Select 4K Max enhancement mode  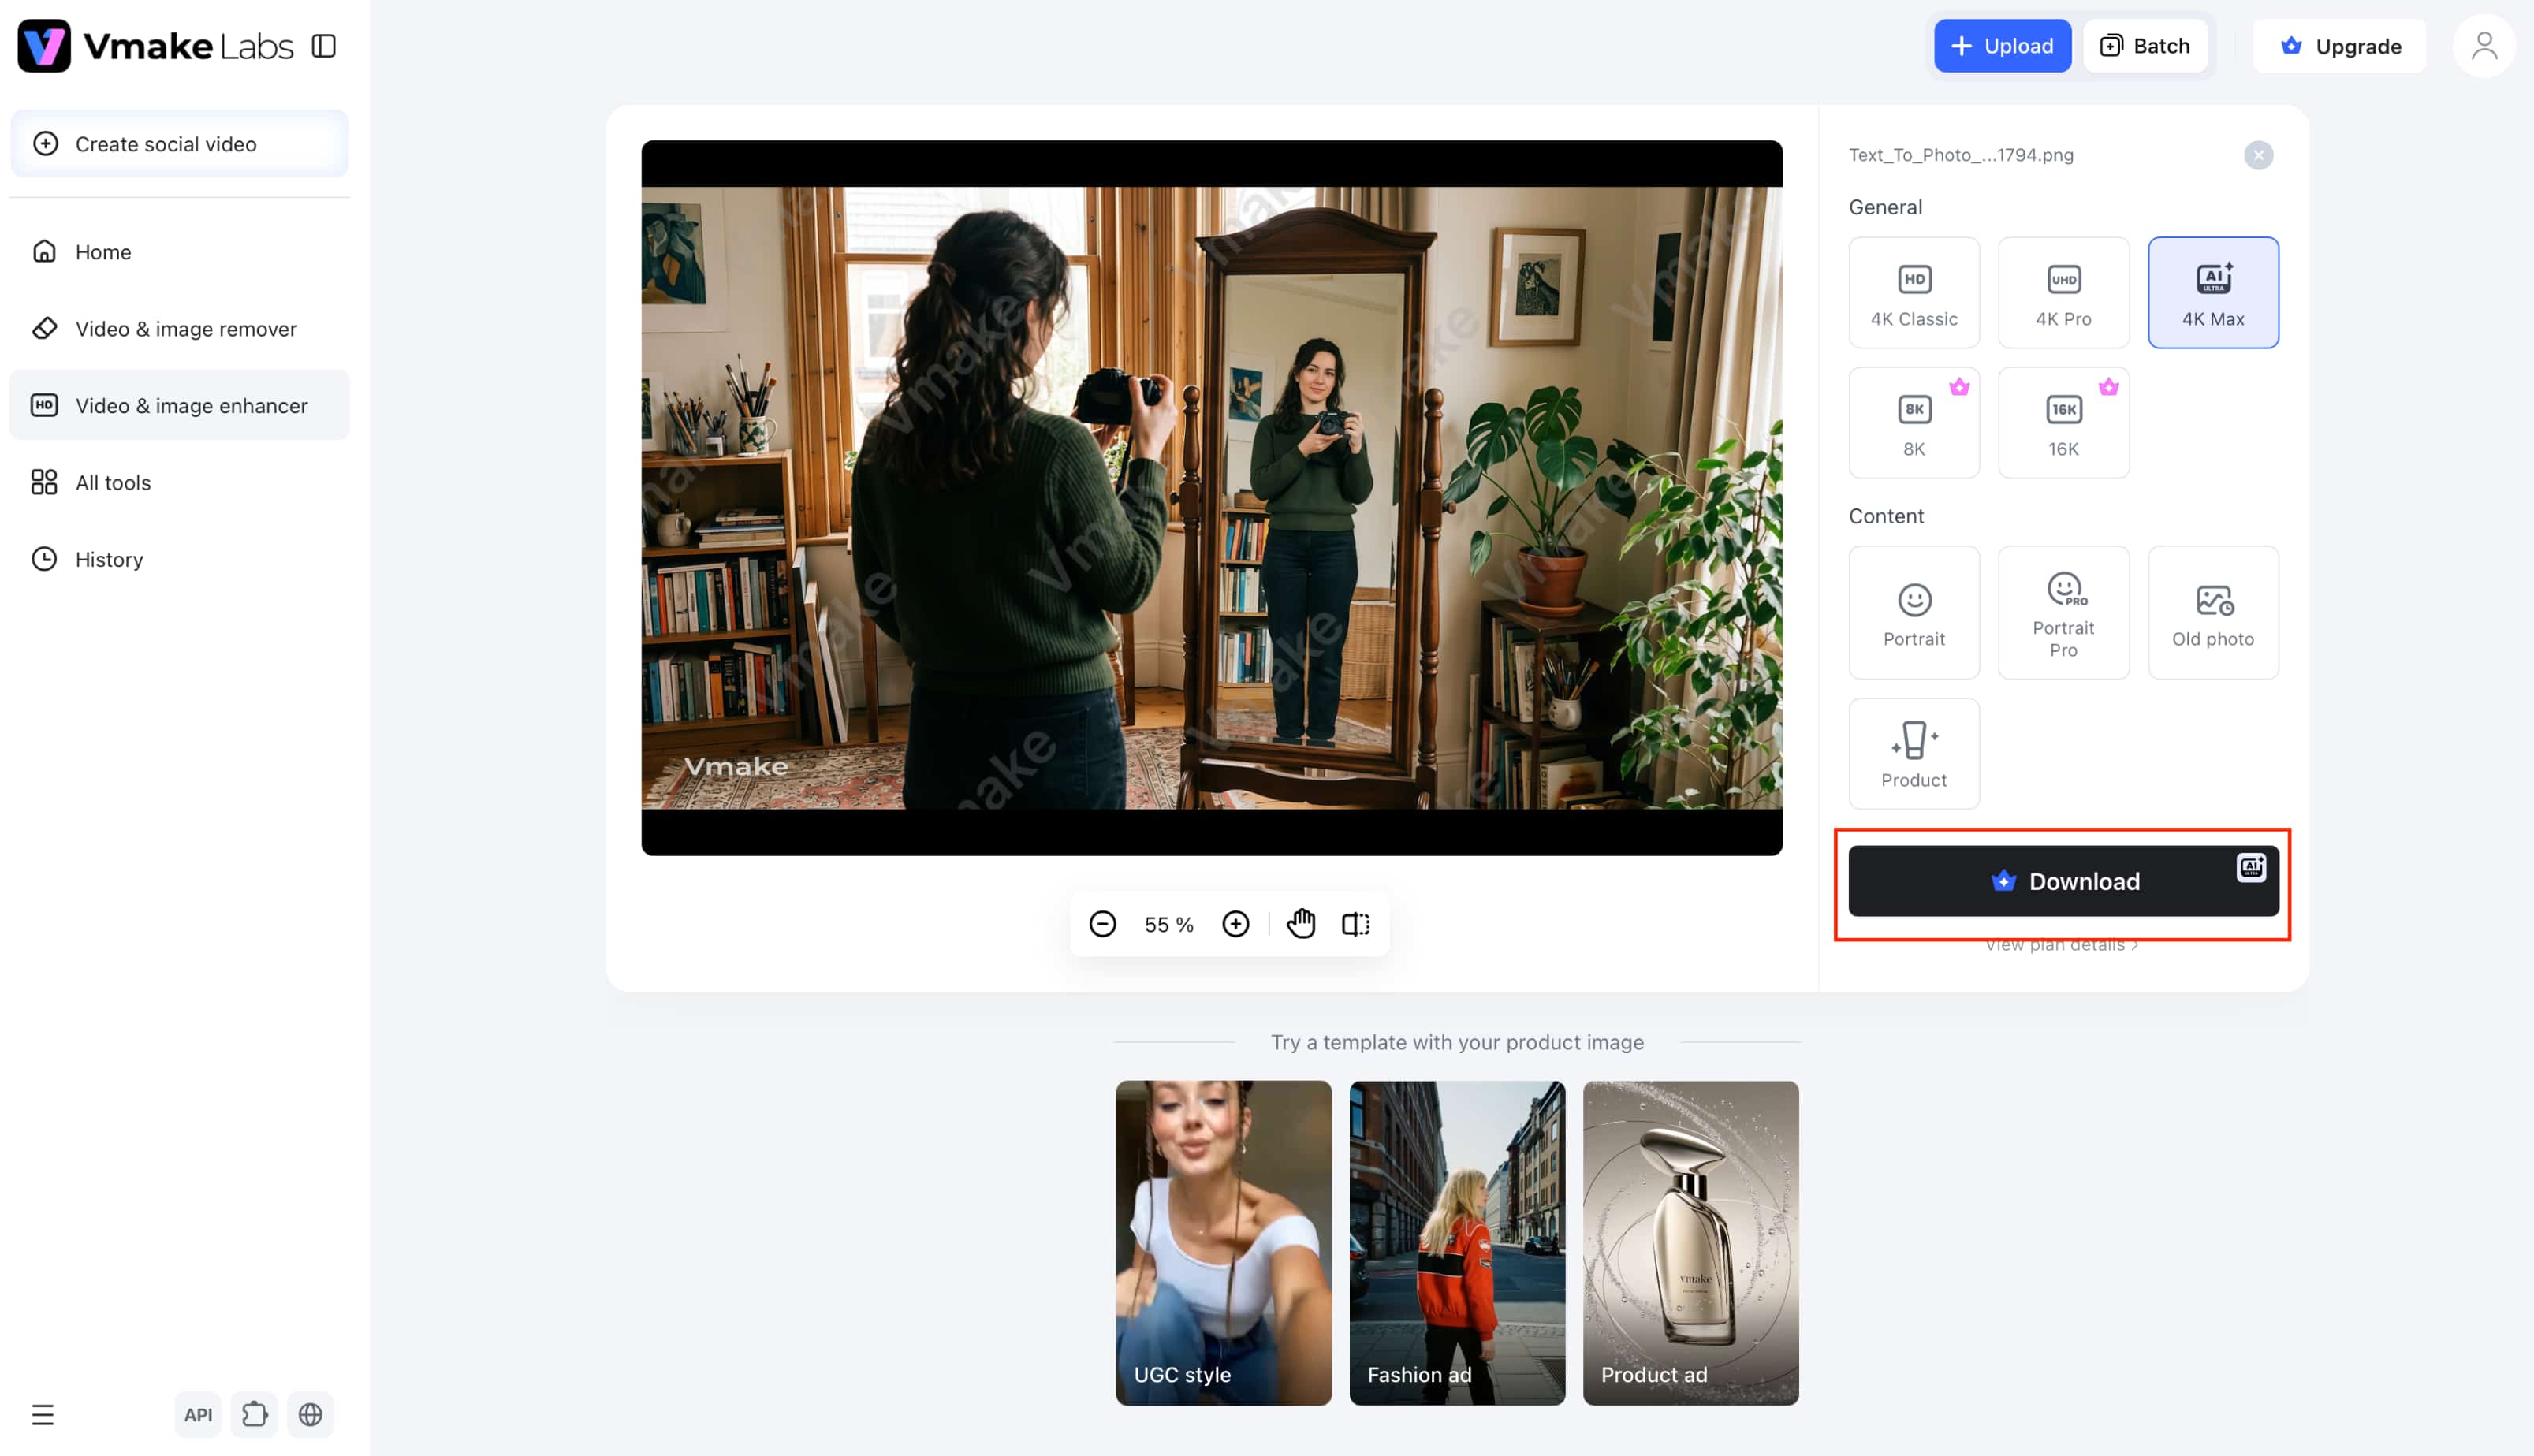(2213, 293)
